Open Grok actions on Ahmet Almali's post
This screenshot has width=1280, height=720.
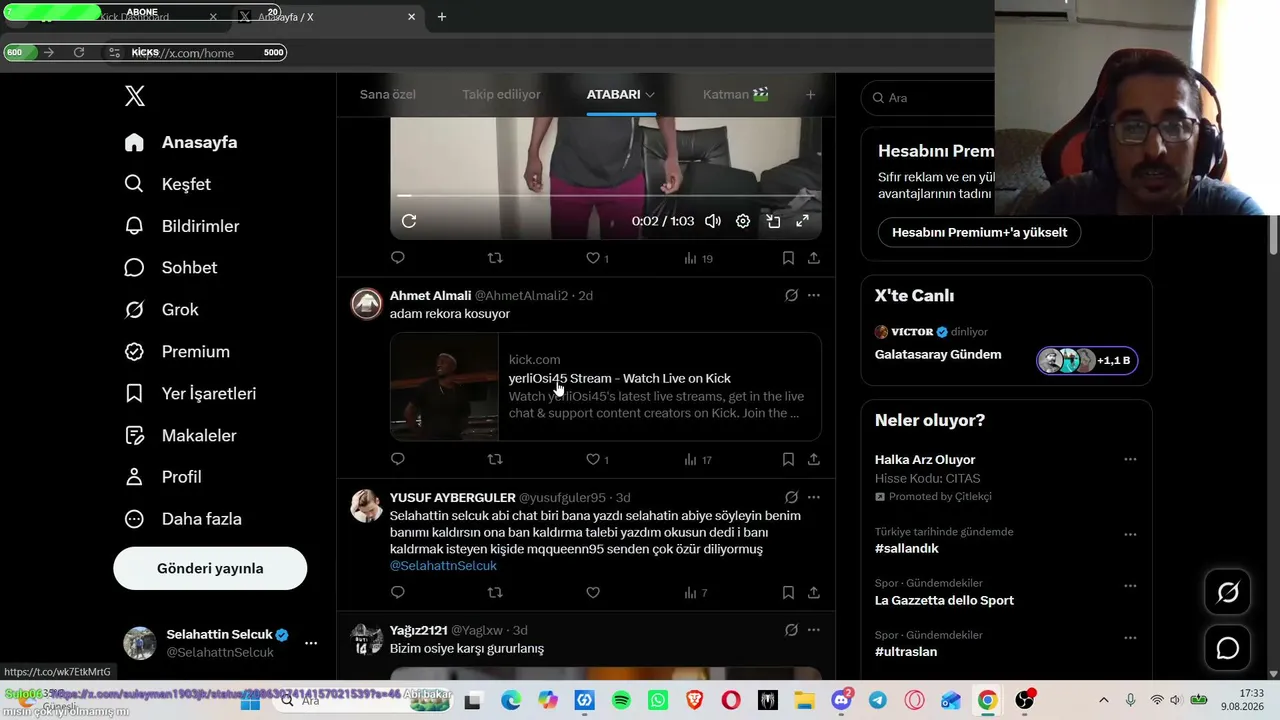click(x=791, y=295)
